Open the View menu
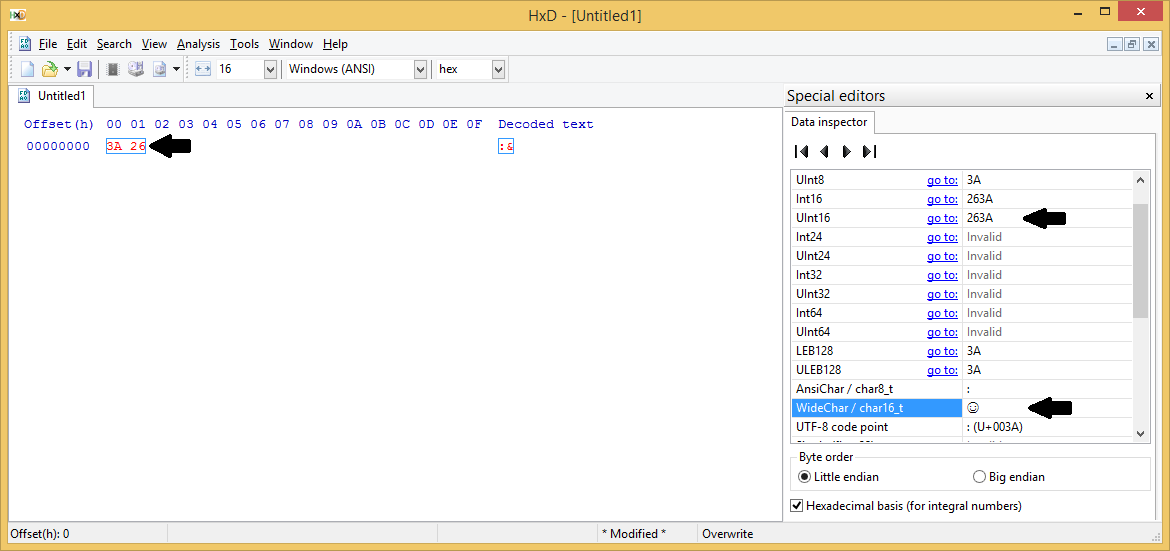Screen dimensions: 1170x551 [154, 44]
